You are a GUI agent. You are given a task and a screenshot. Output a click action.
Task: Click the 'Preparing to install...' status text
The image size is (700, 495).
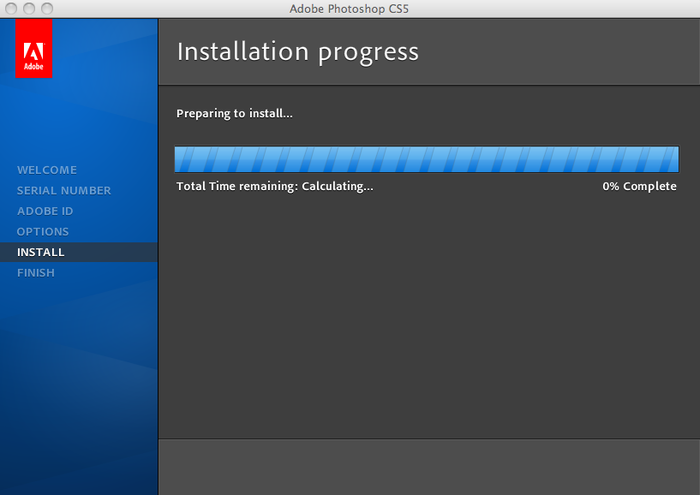click(234, 113)
